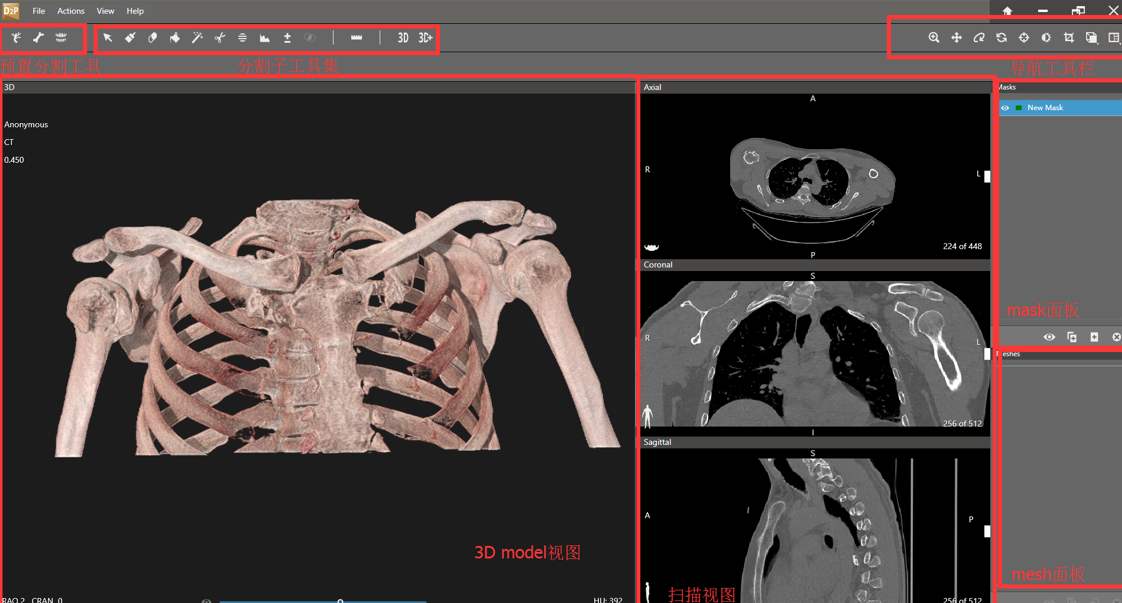This screenshot has height=603, width=1122.
Task: Open the Help menu
Action: coord(135,11)
